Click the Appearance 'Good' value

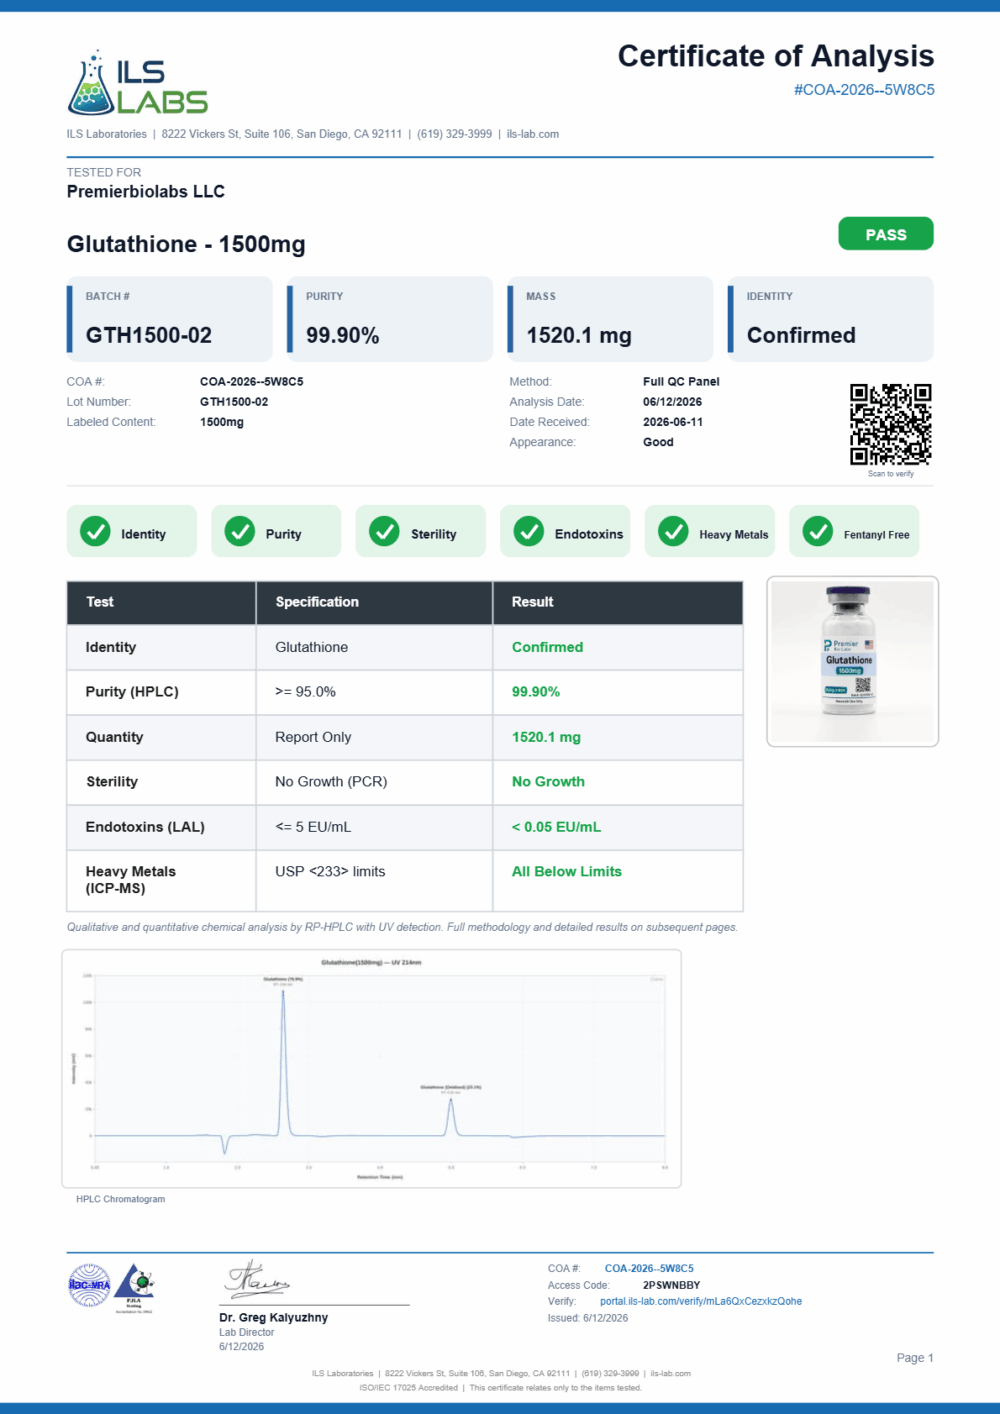click(658, 442)
